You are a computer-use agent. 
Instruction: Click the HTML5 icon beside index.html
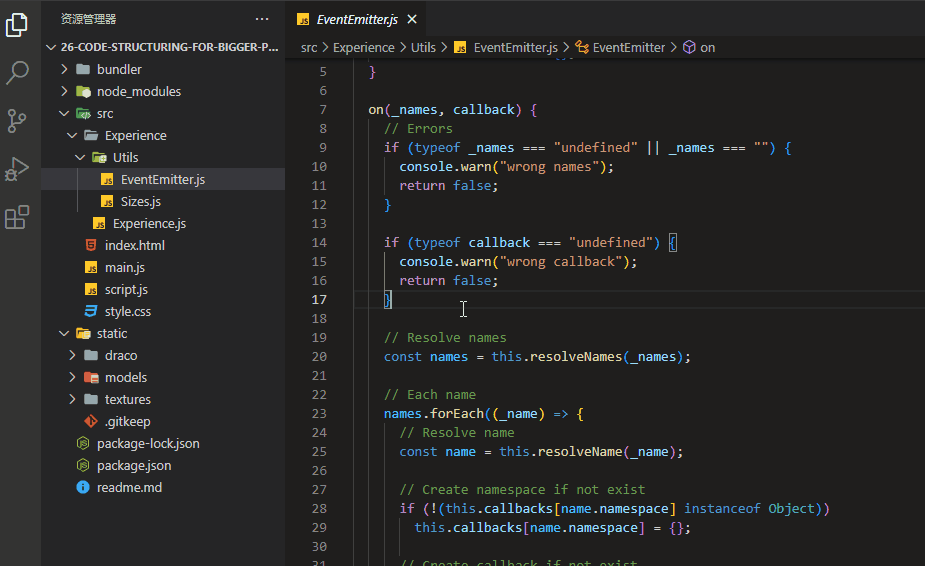coord(91,245)
